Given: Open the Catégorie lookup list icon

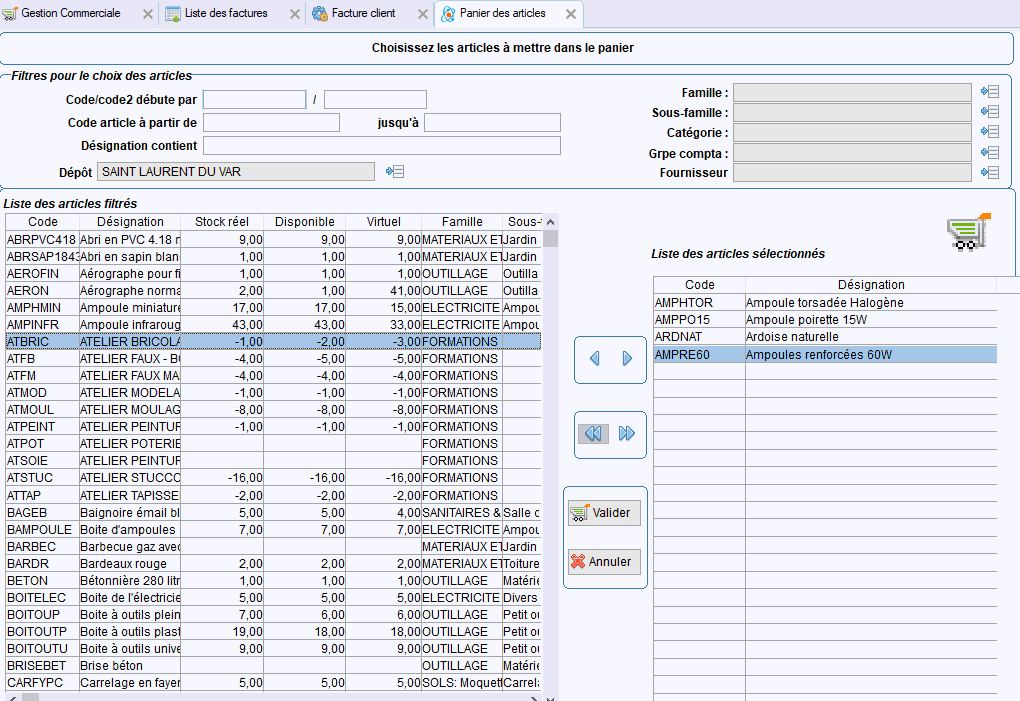Looking at the screenshot, I should click(x=990, y=132).
